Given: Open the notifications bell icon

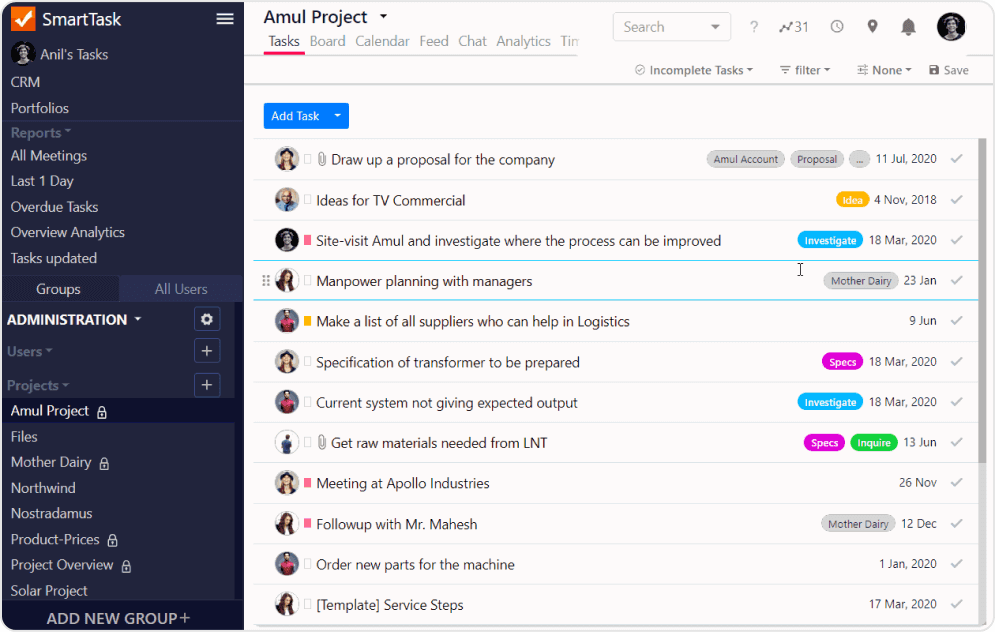Looking at the screenshot, I should tap(908, 27).
